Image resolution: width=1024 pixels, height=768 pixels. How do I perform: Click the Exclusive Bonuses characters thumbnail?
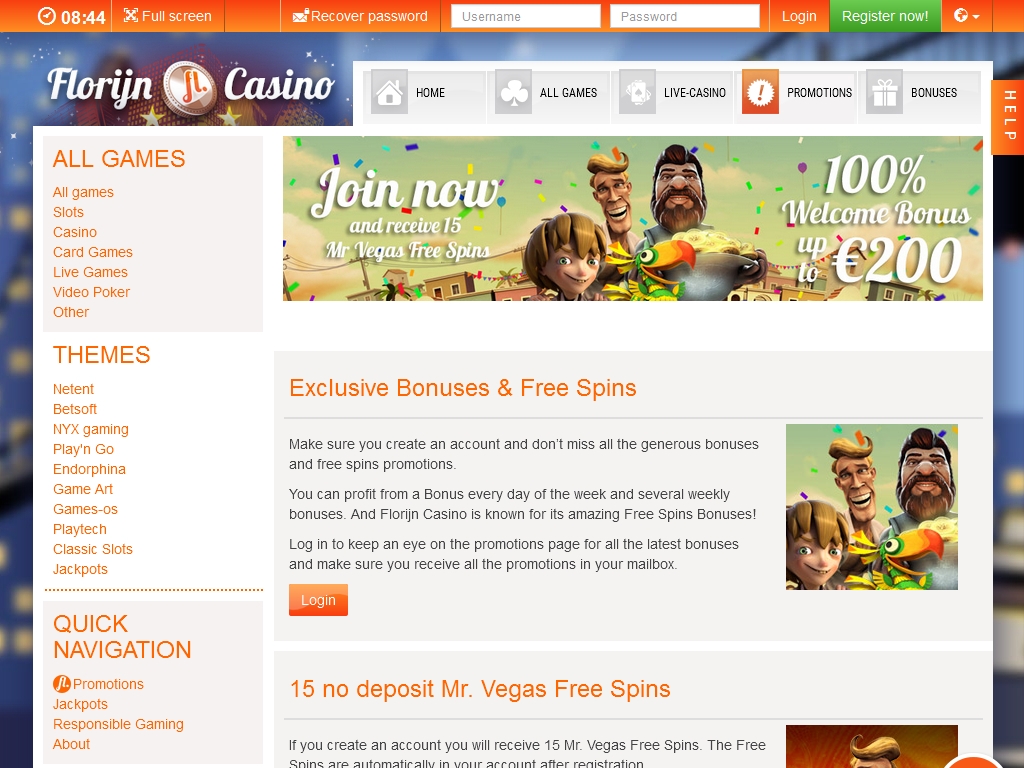click(872, 507)
